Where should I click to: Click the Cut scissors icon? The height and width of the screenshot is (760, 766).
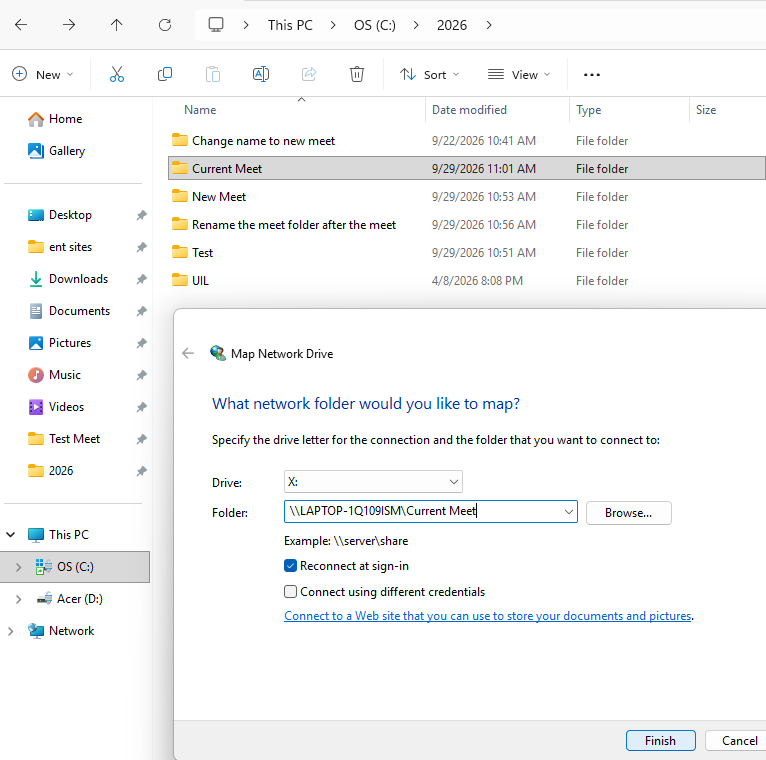click(117, 74)
